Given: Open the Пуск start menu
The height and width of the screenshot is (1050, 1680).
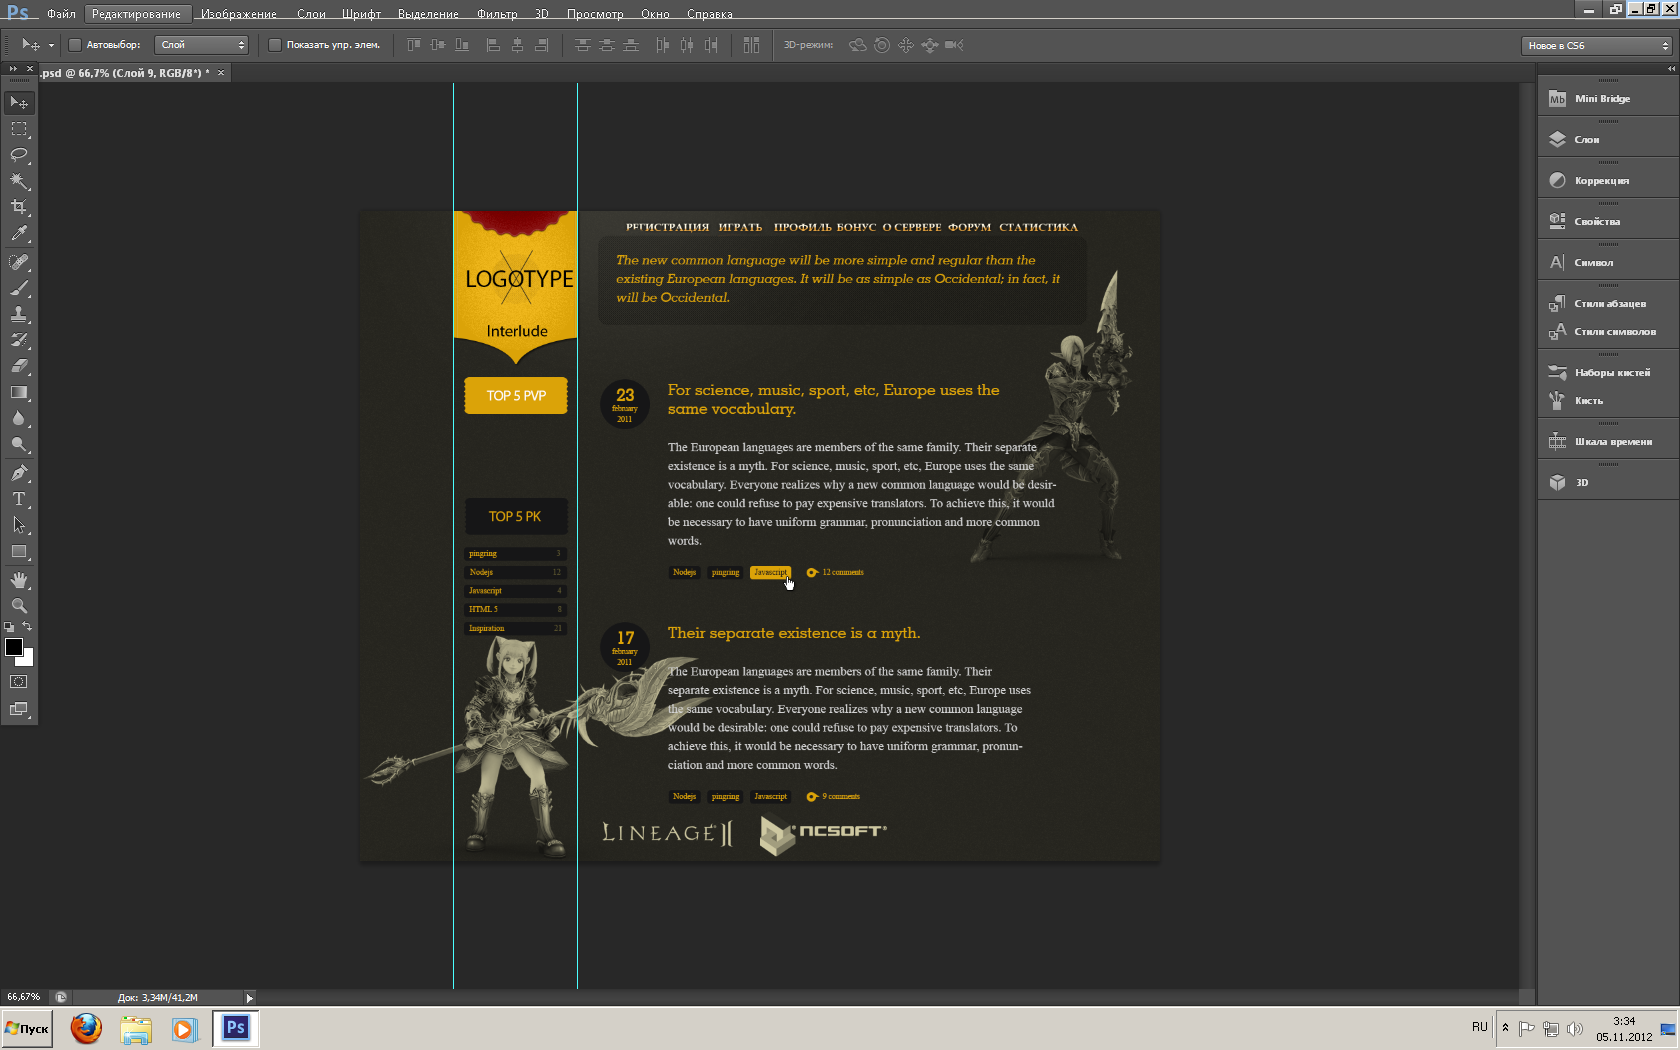Looking at the screenshot, I should click(x=27, y=1028).
